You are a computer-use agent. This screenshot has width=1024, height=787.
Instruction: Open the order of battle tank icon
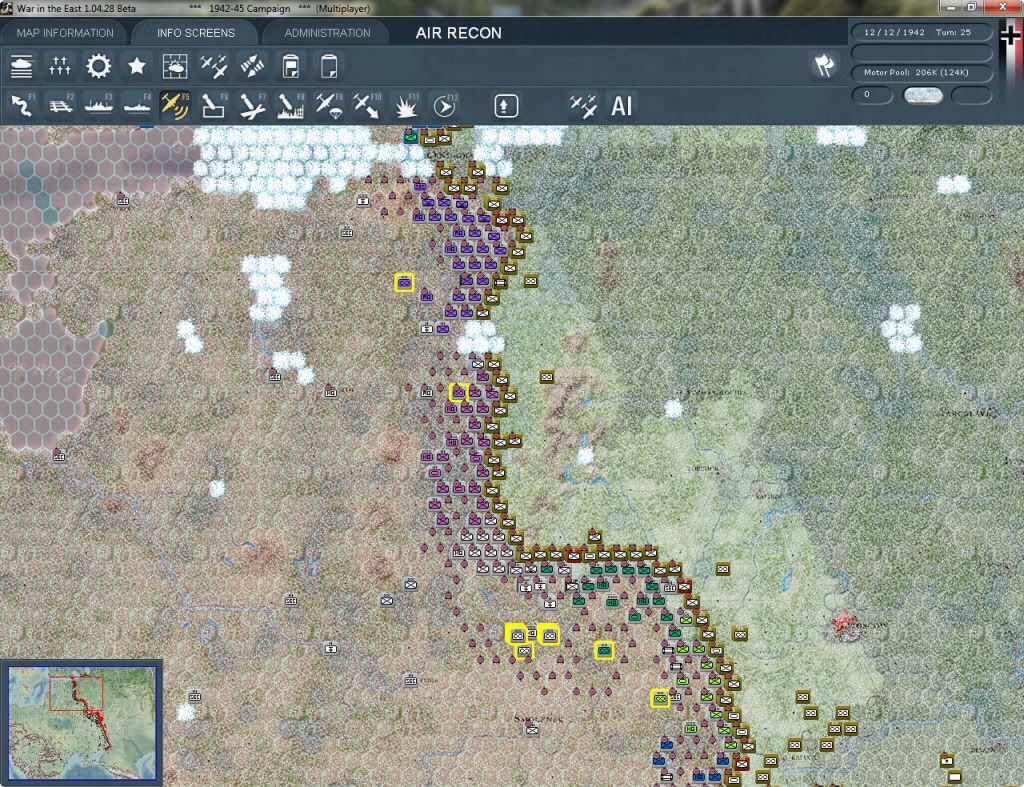tap(22, 67)
